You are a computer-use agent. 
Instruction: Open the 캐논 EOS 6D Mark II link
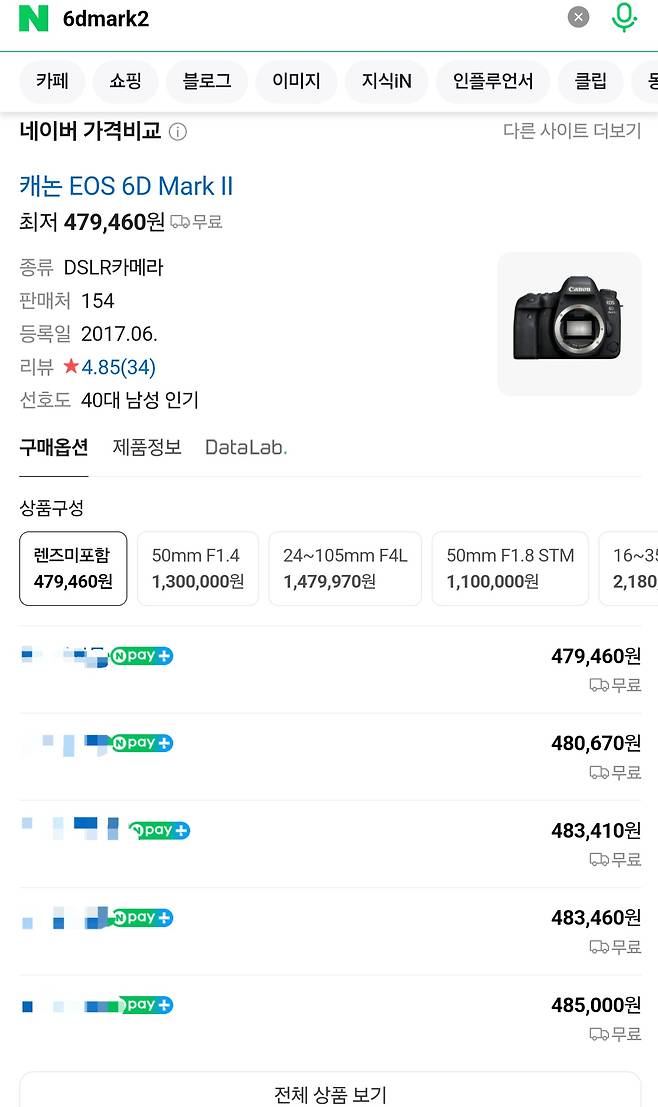click(x=126, y=186)
